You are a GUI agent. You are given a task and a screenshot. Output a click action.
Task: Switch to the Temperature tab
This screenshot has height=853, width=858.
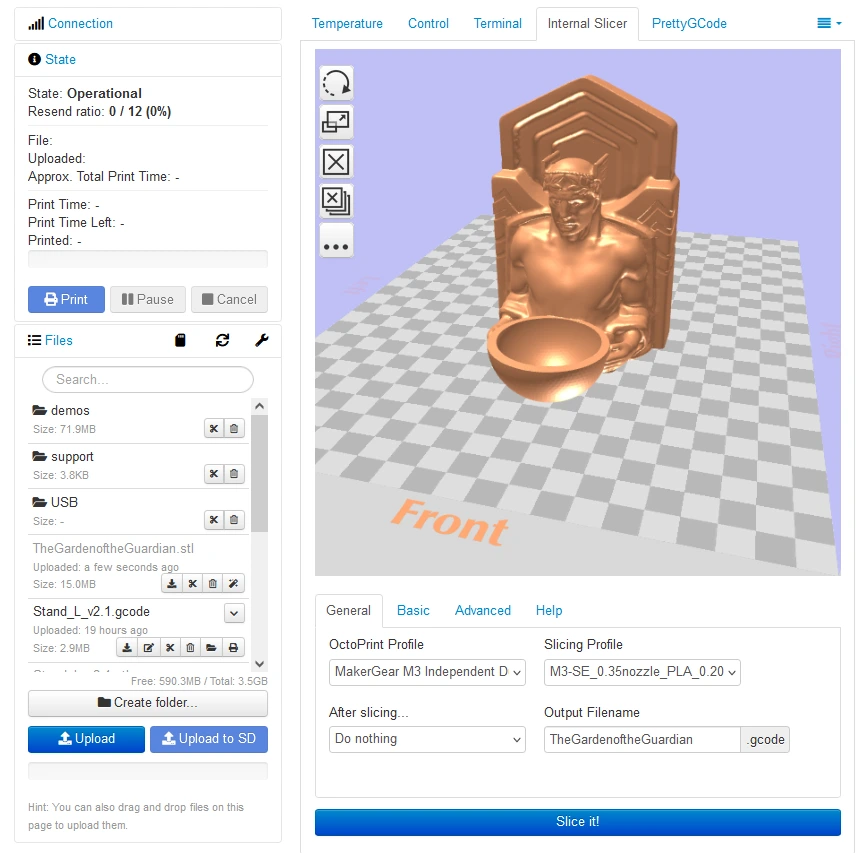[x=347, y=24]
